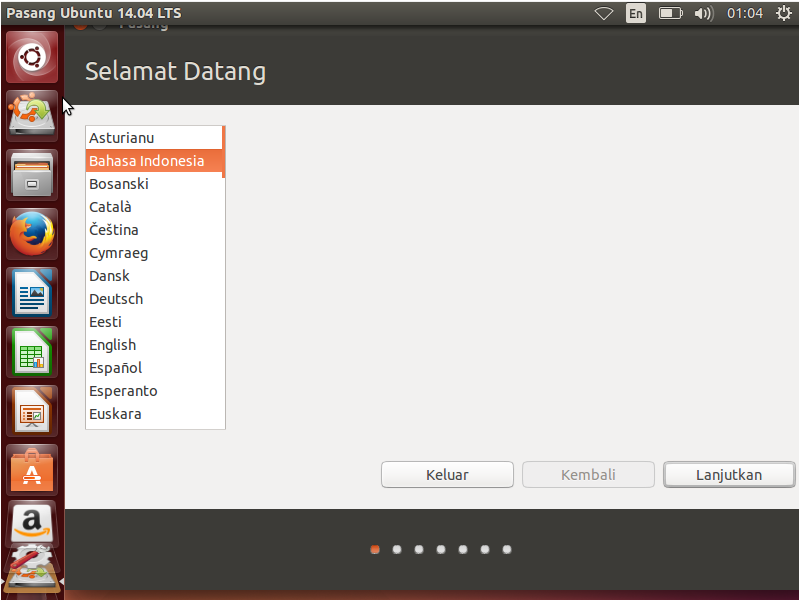
Task: Select Bahasa Indonesia in the language list
Action: click(x=154, y=161)
